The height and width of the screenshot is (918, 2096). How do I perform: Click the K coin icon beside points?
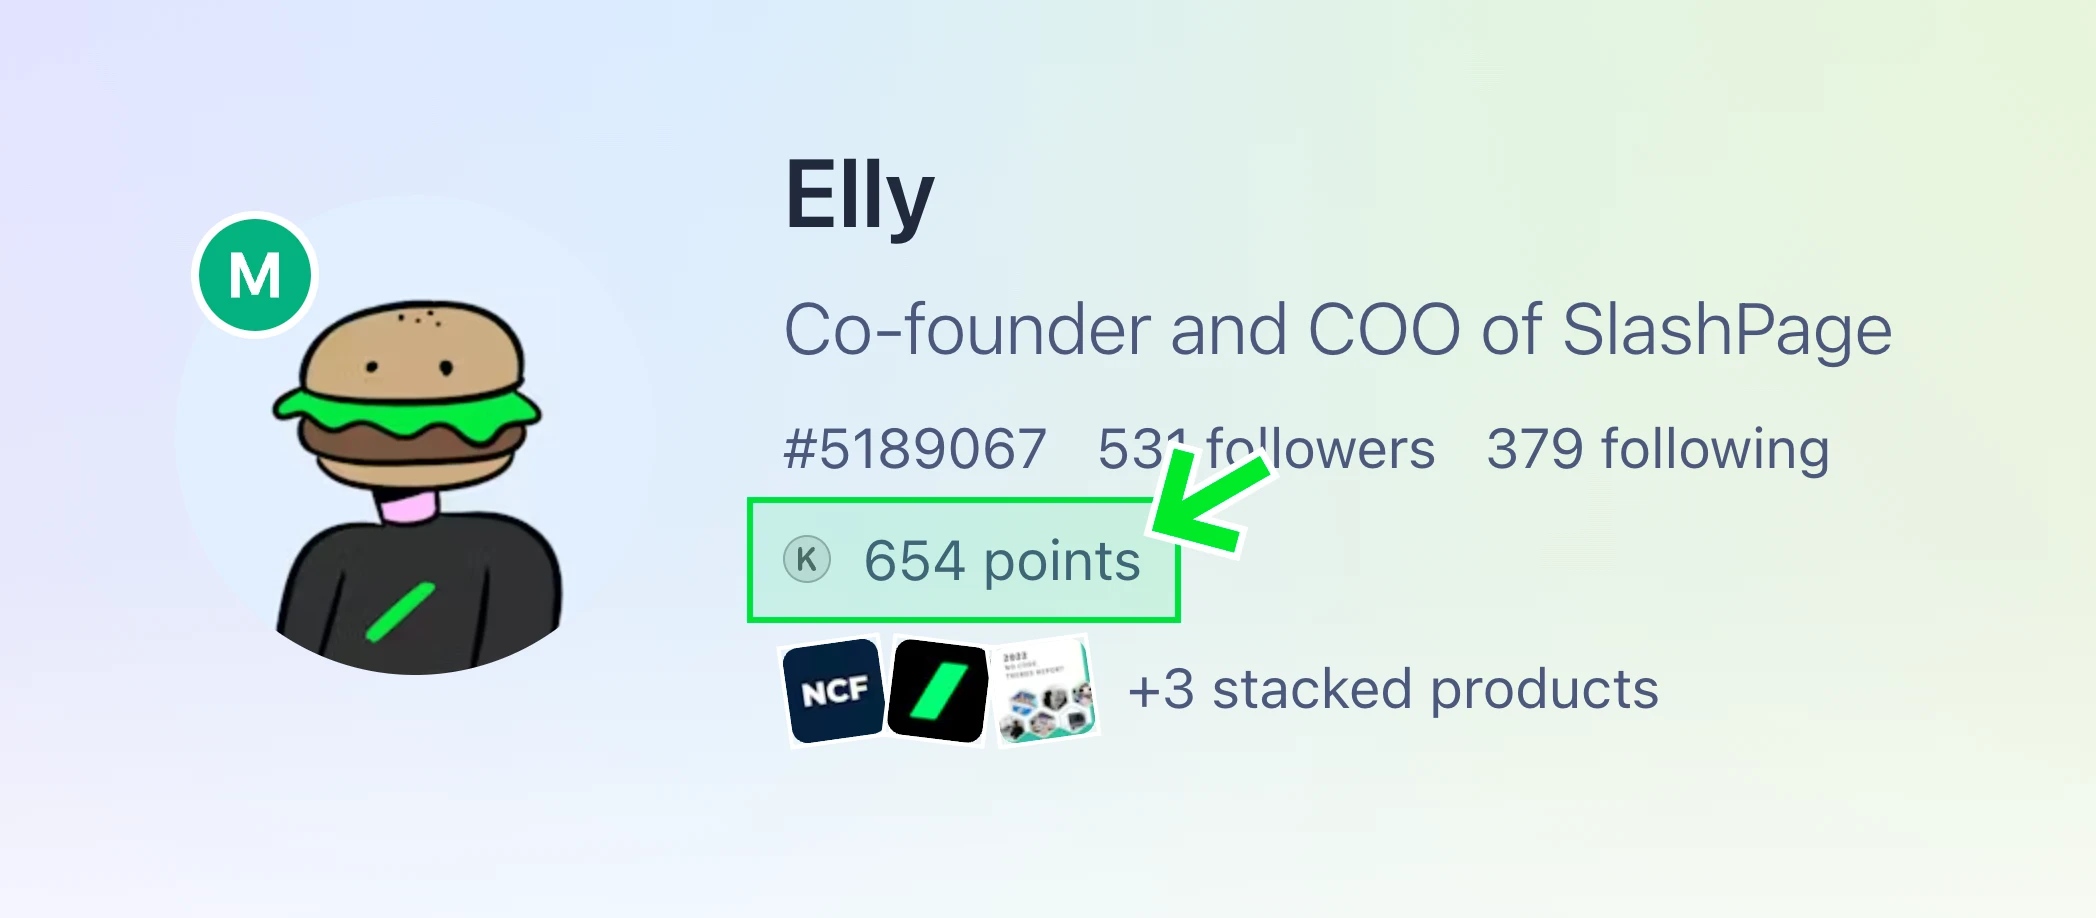coord(807,559)
